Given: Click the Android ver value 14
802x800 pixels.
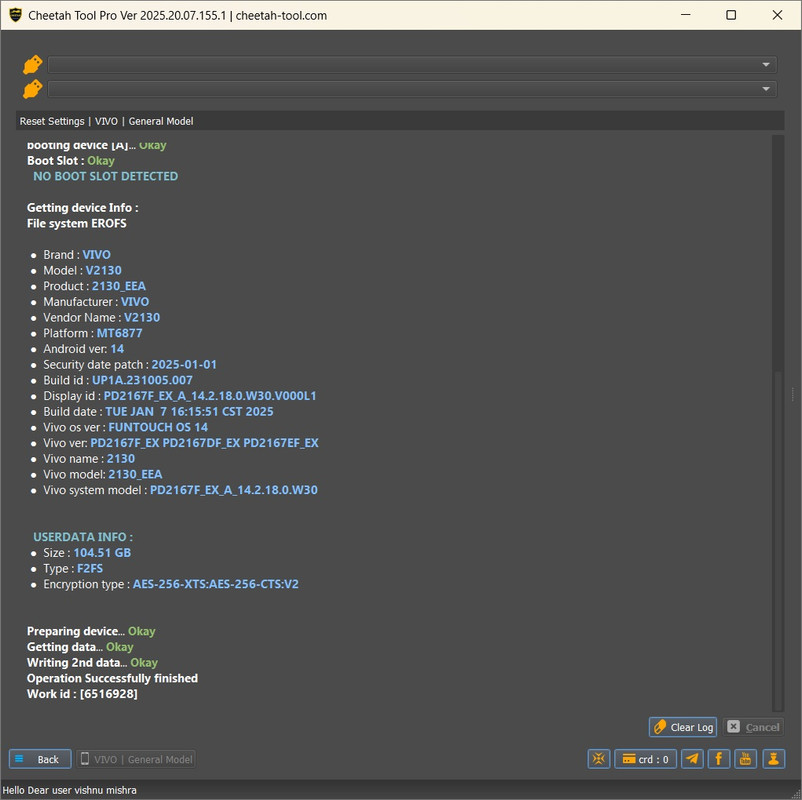Looking at the screenshot, I should pos(117,349).
